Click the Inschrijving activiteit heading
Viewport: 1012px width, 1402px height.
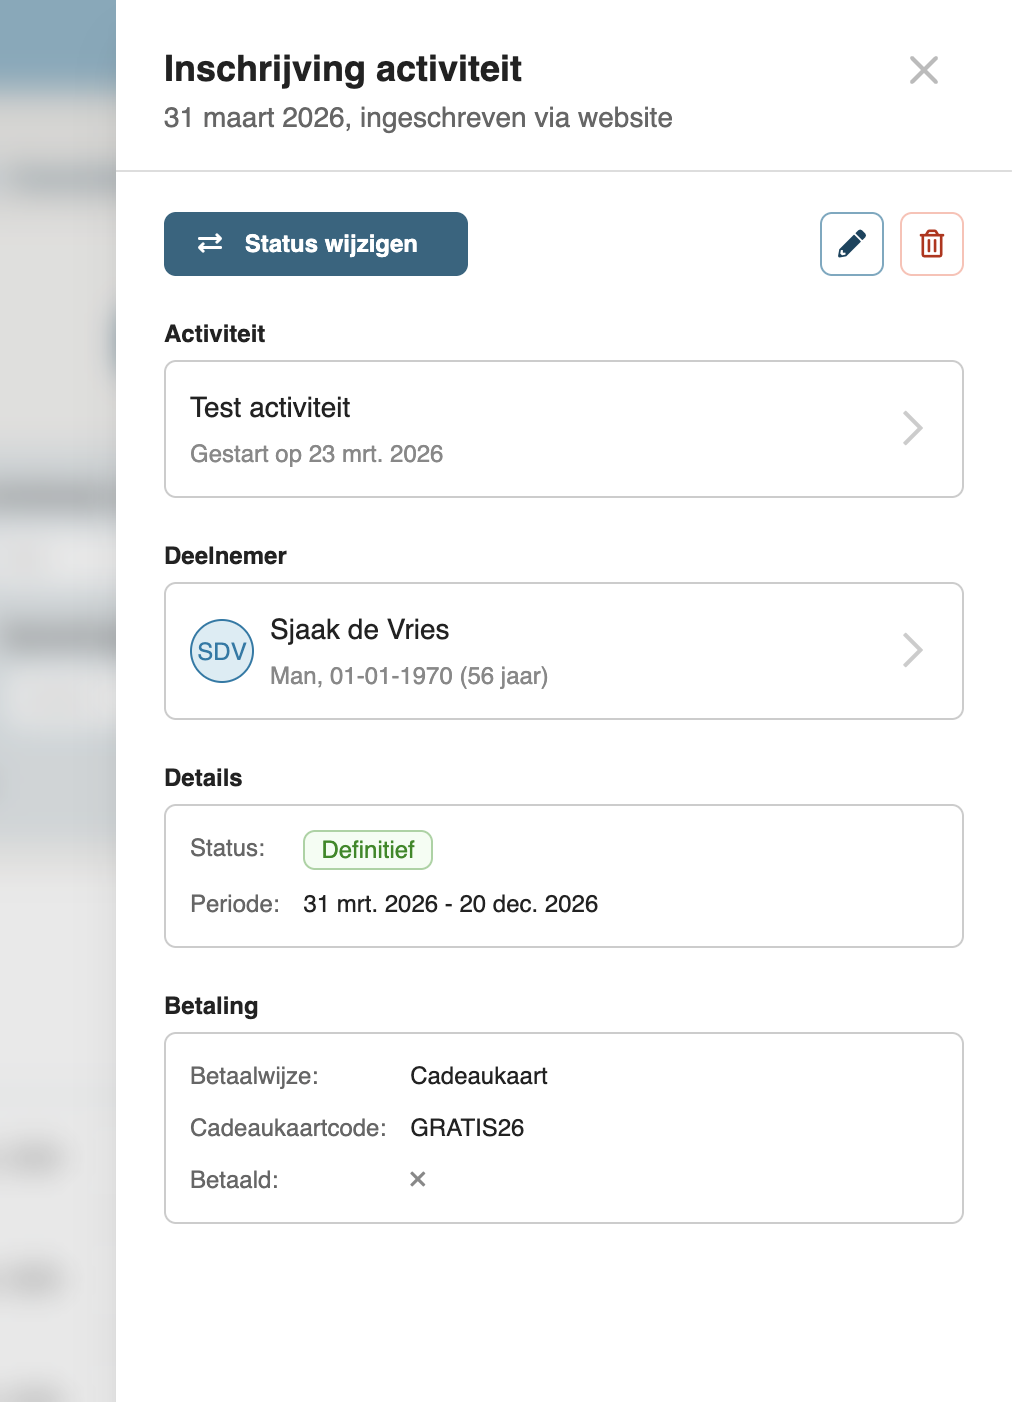(343, 69)
